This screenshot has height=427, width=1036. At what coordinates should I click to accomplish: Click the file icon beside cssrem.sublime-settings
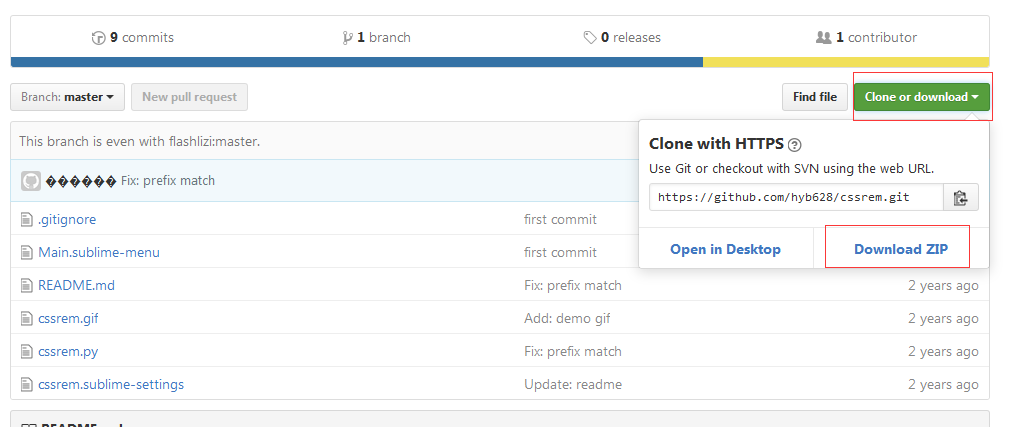pos(26,385)
